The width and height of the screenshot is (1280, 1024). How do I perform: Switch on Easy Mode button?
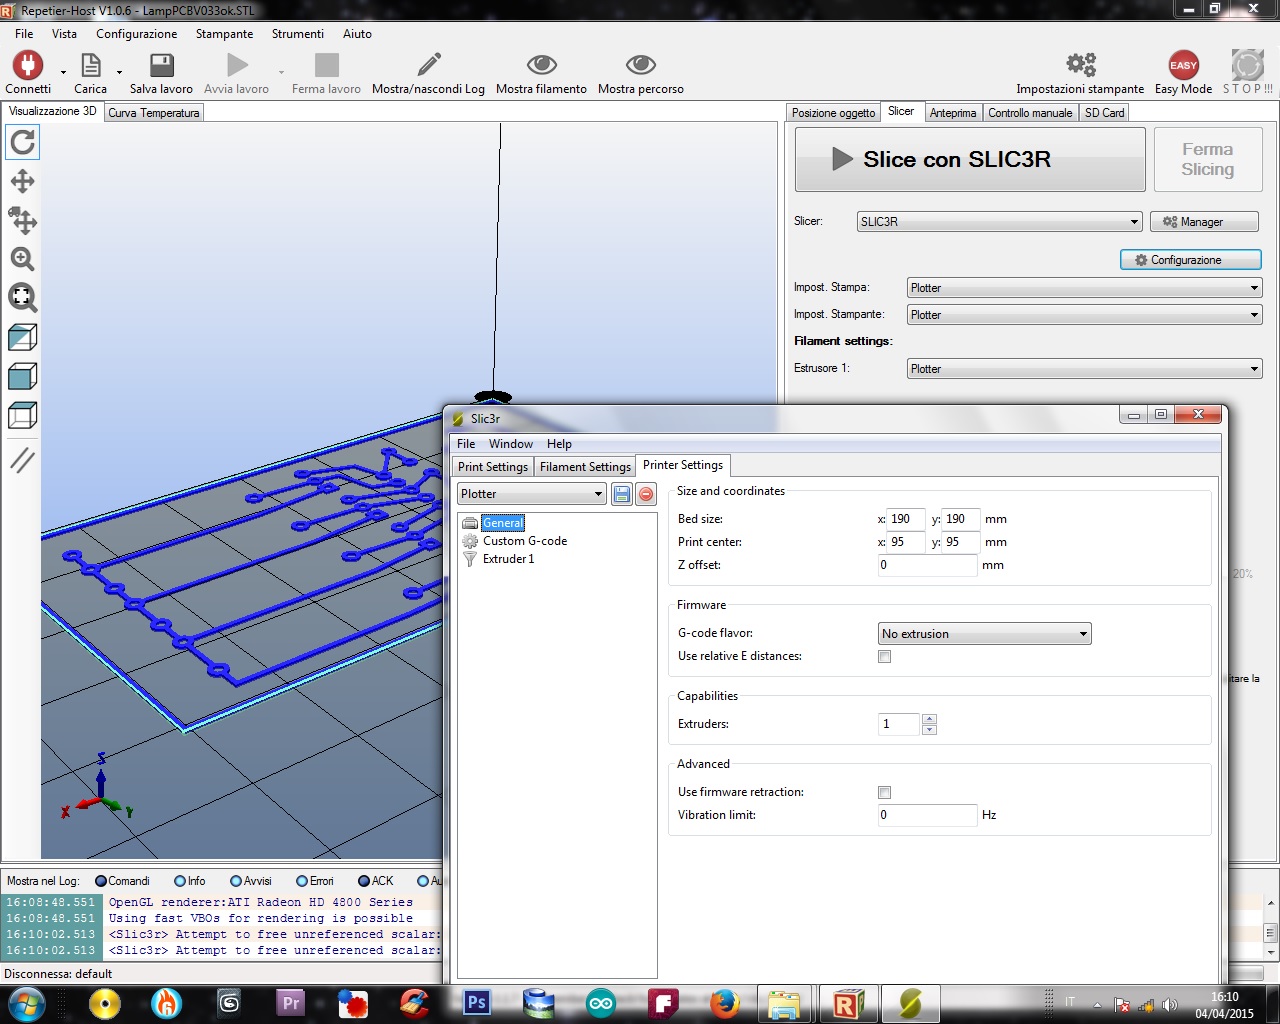[x=1183, y=66]
